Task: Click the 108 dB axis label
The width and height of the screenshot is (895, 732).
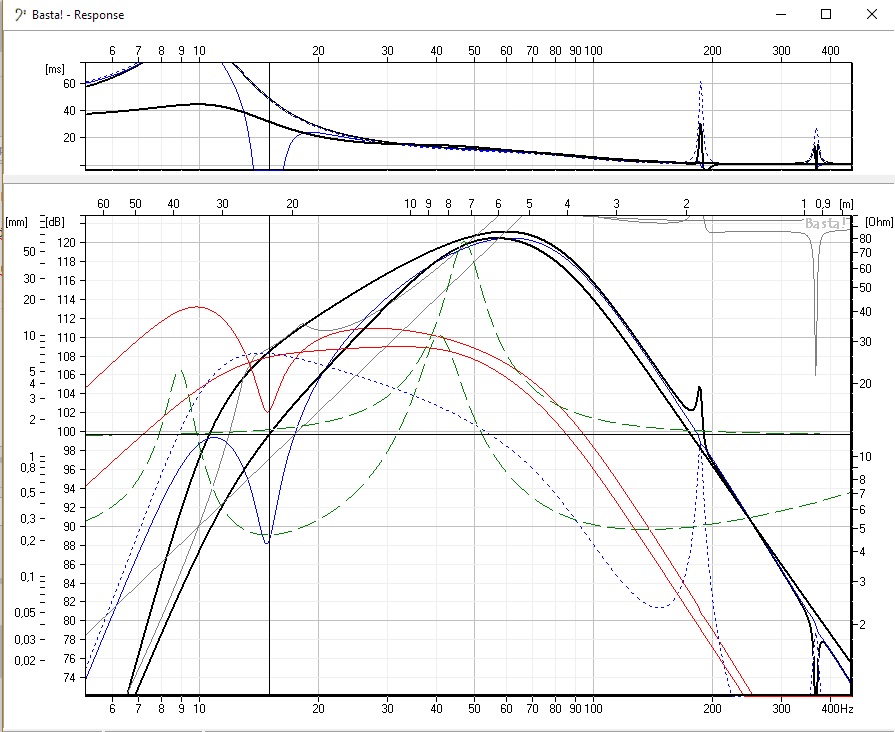Action: tap(67, 356)
